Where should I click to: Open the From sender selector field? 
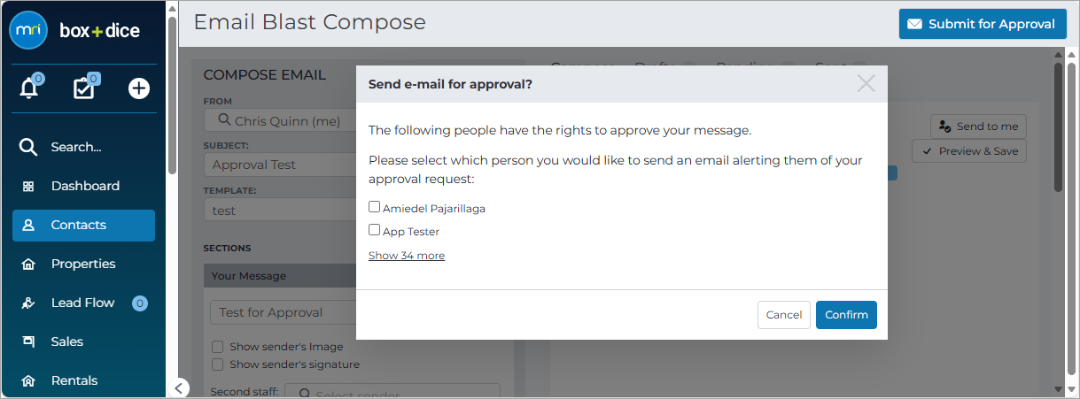280,121
